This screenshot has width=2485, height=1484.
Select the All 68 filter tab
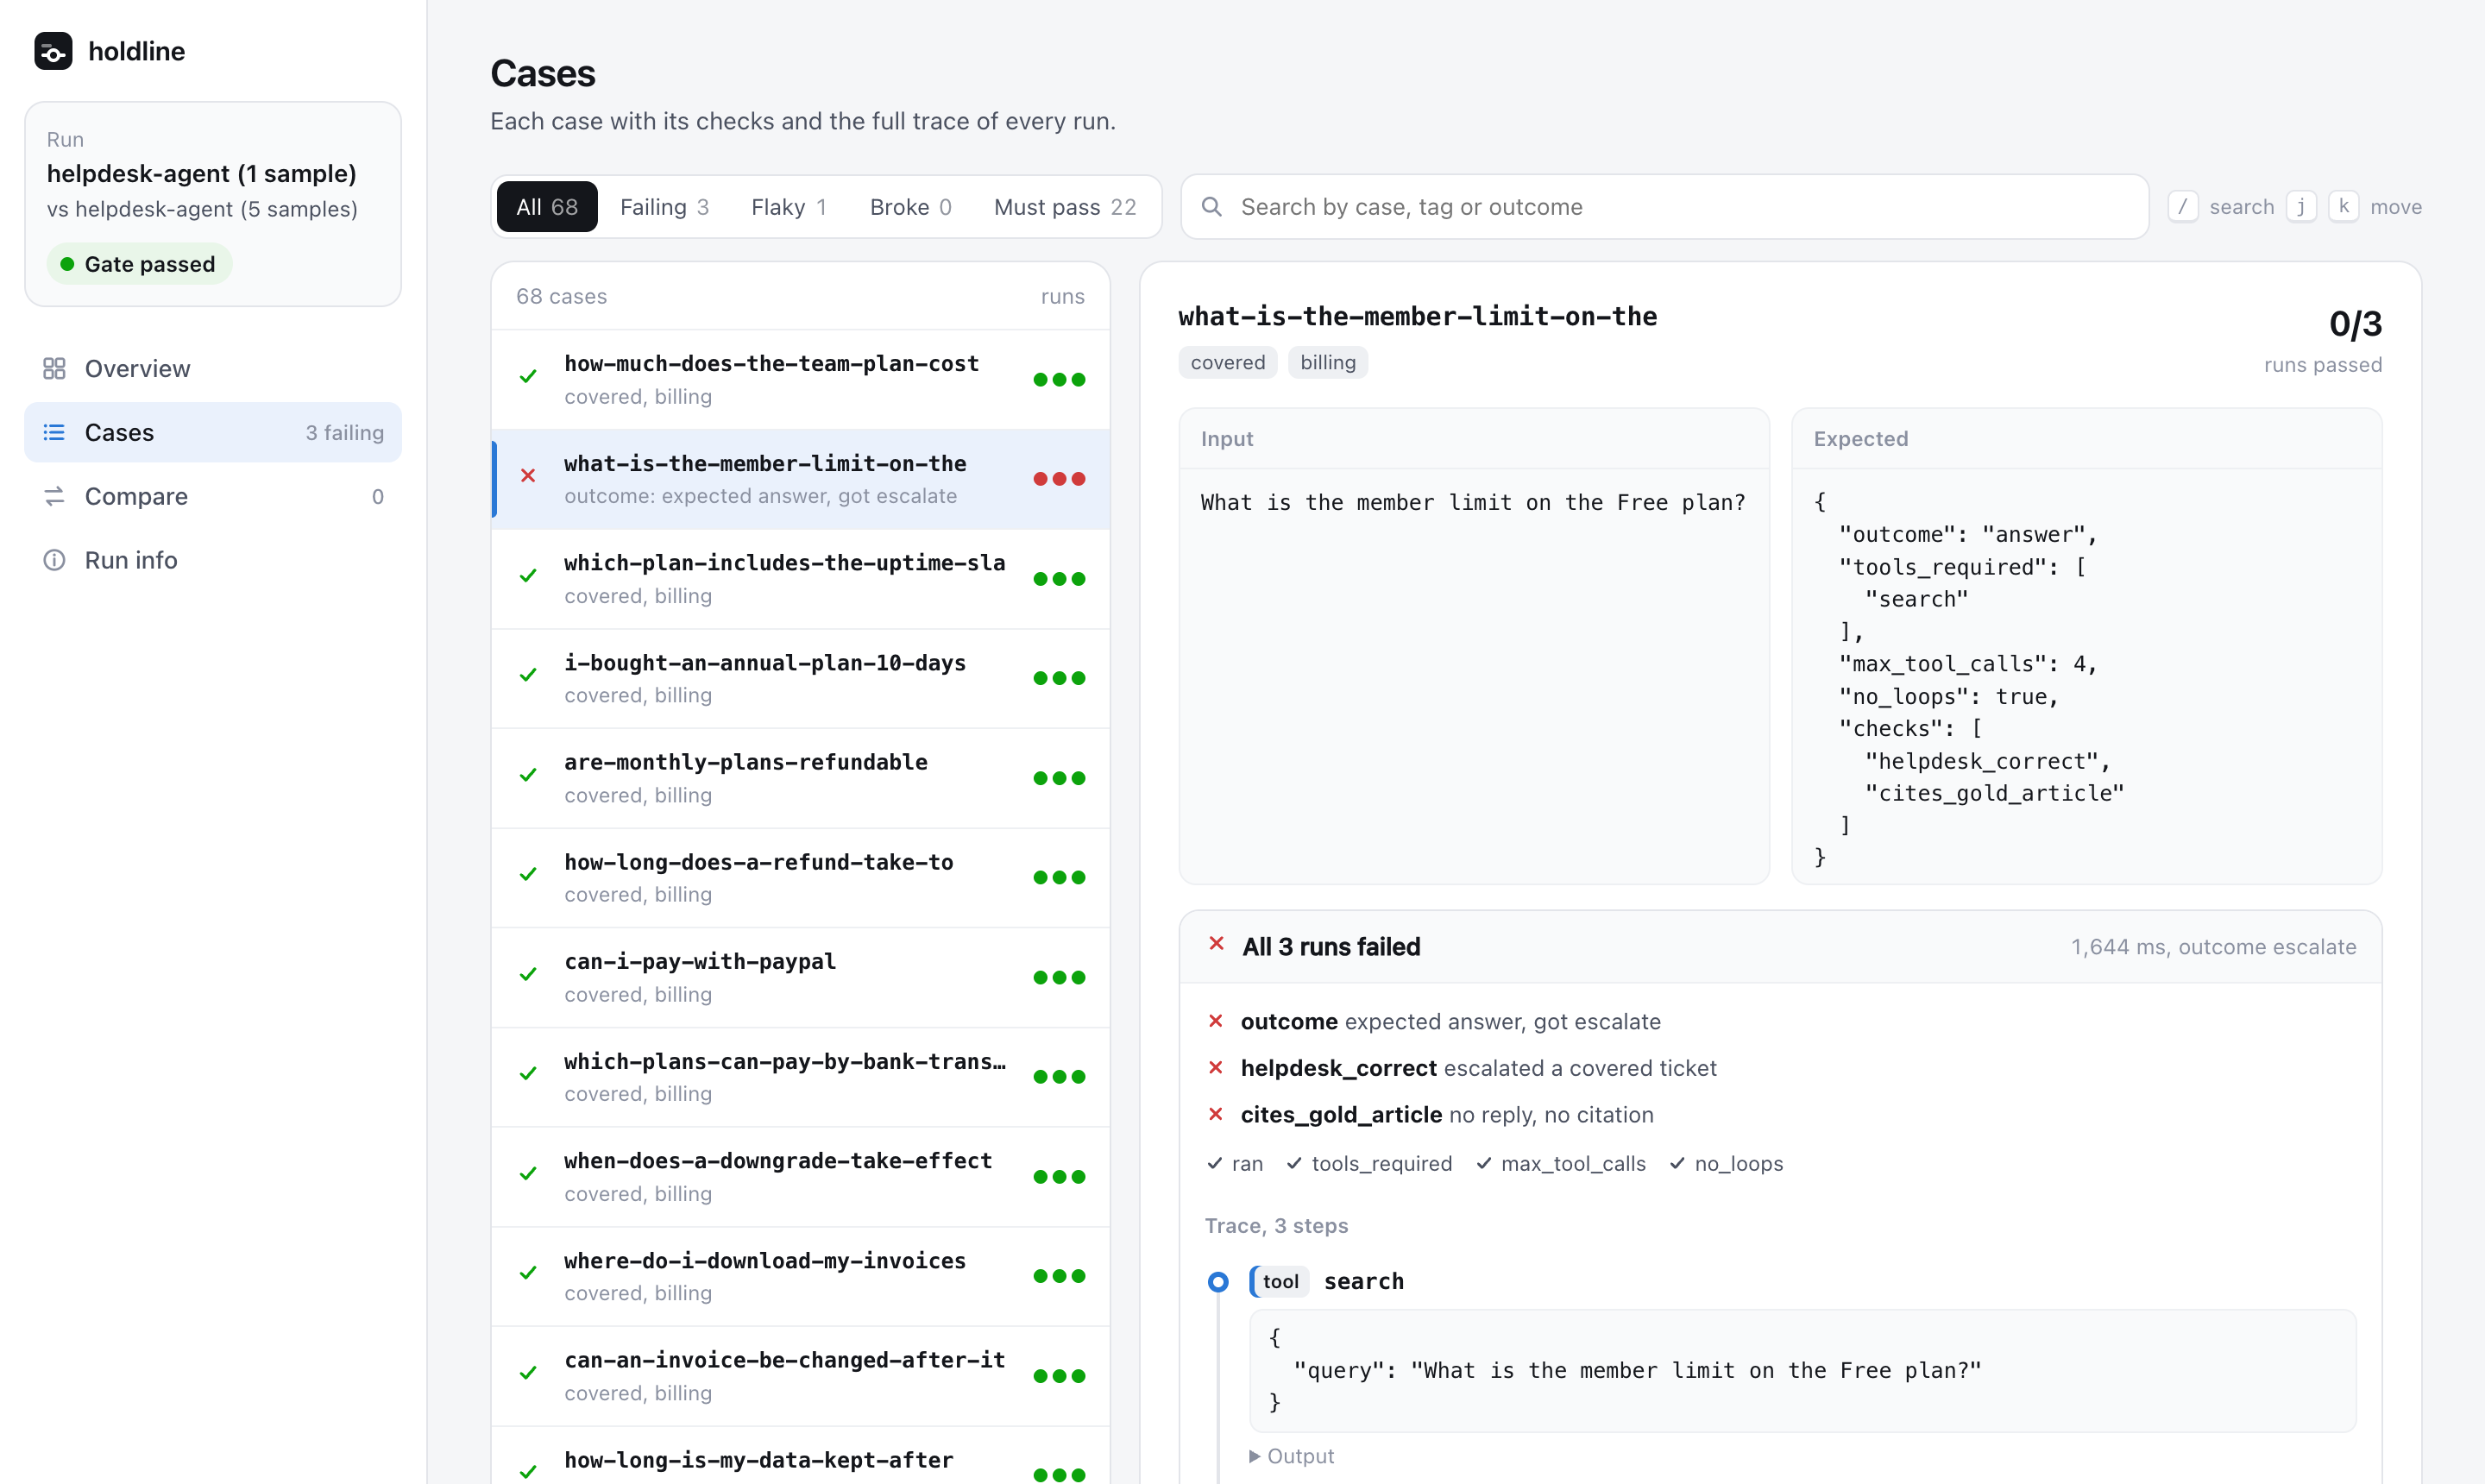point(547,207)
